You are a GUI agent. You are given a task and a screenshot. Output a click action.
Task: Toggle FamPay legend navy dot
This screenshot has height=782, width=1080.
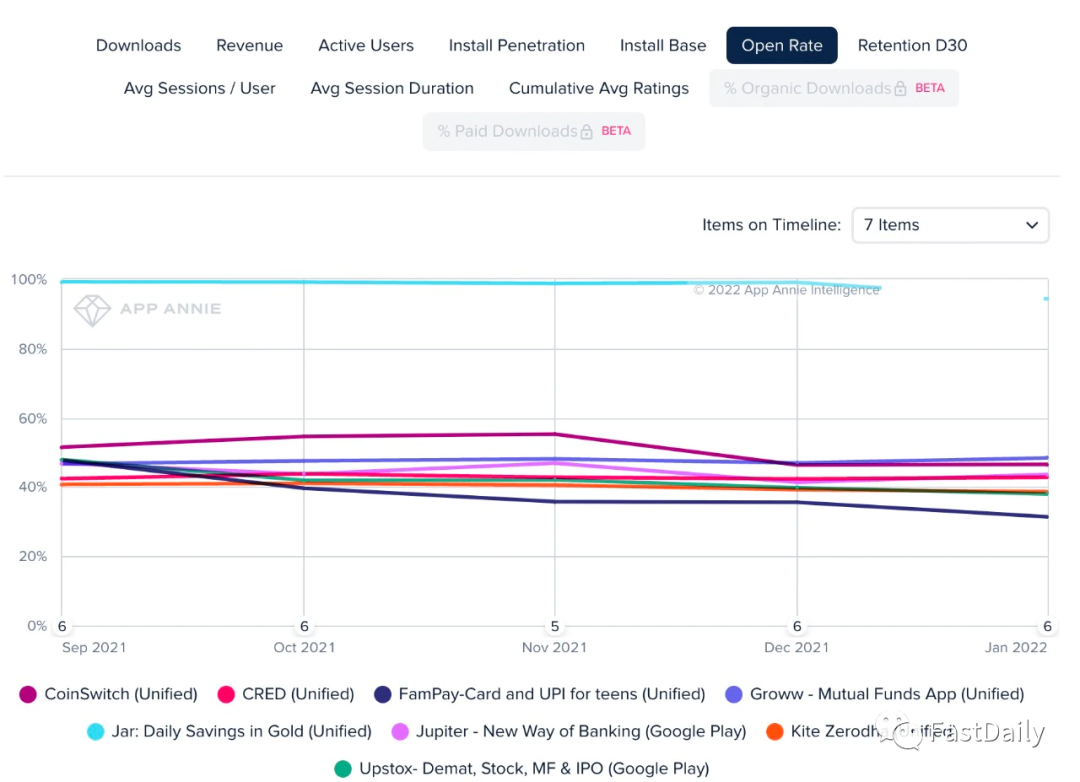pos(383,694)
